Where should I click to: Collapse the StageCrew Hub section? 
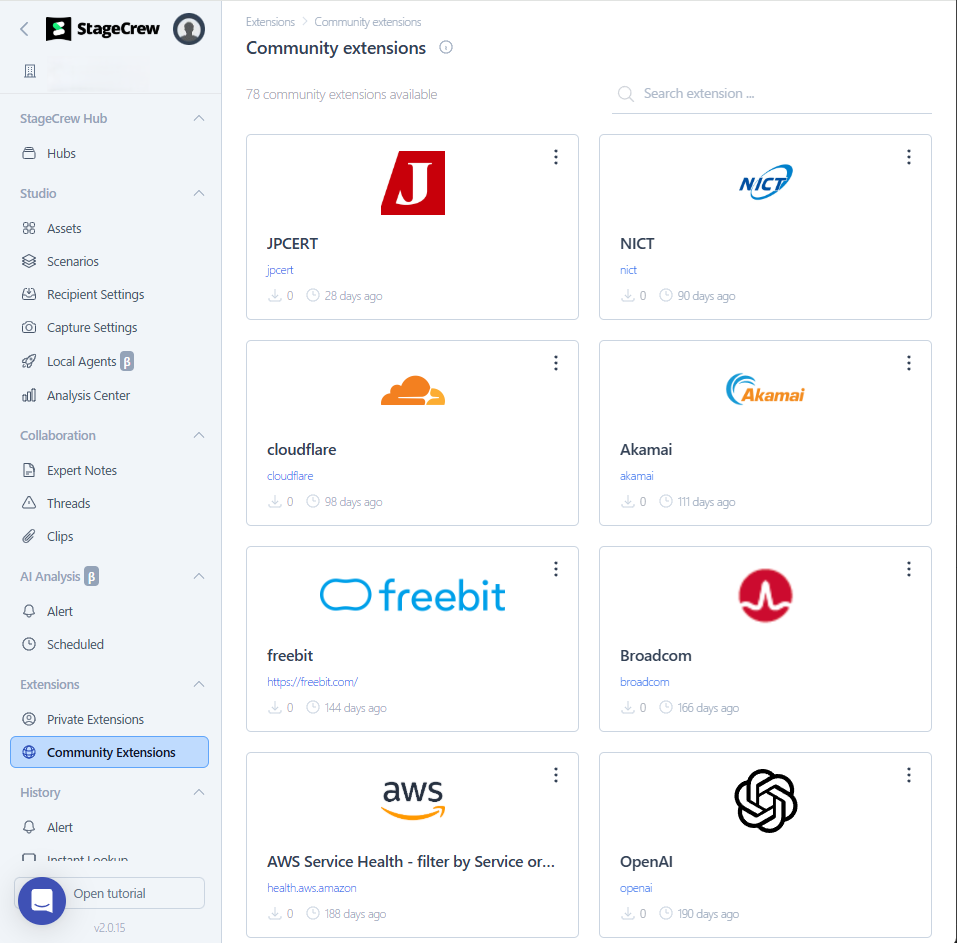point(199,119)
